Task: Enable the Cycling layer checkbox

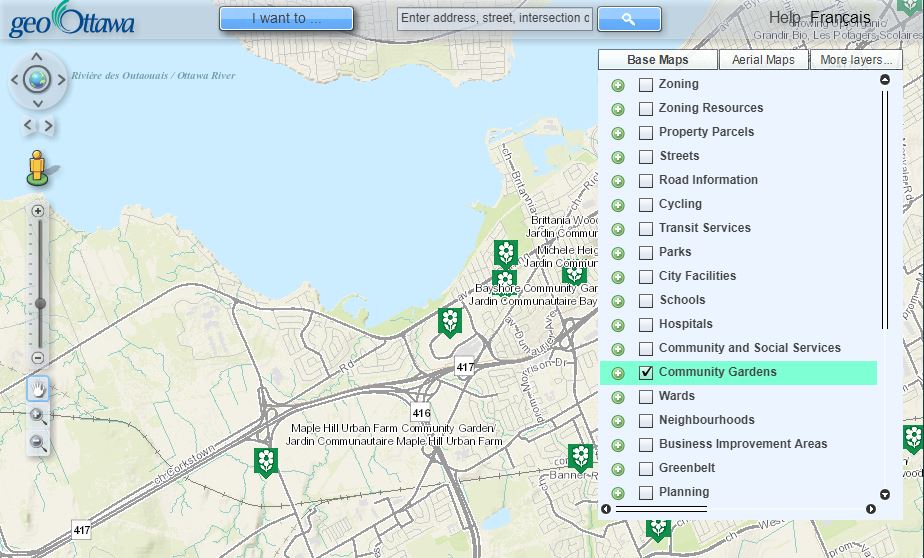Action: coord(646,204)
